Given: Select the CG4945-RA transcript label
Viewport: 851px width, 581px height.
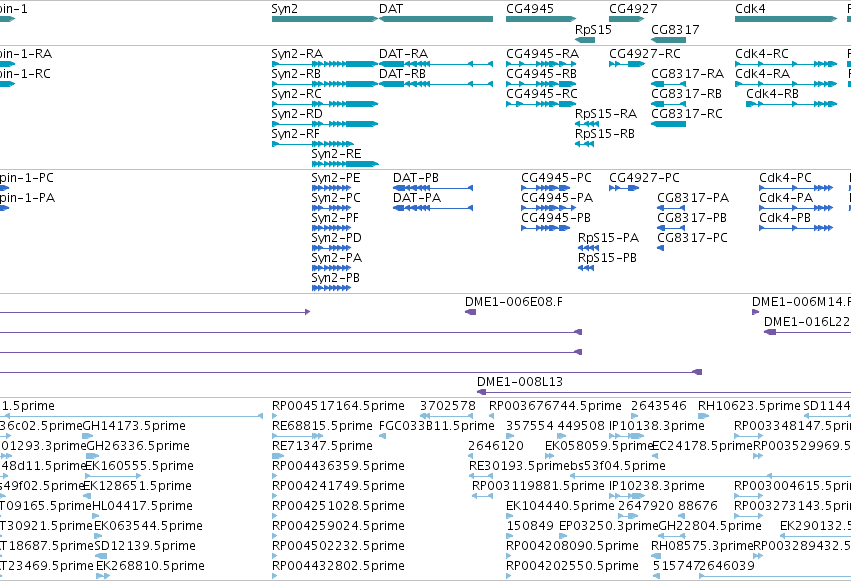Looking at the screenshot, I should [542, 54].
